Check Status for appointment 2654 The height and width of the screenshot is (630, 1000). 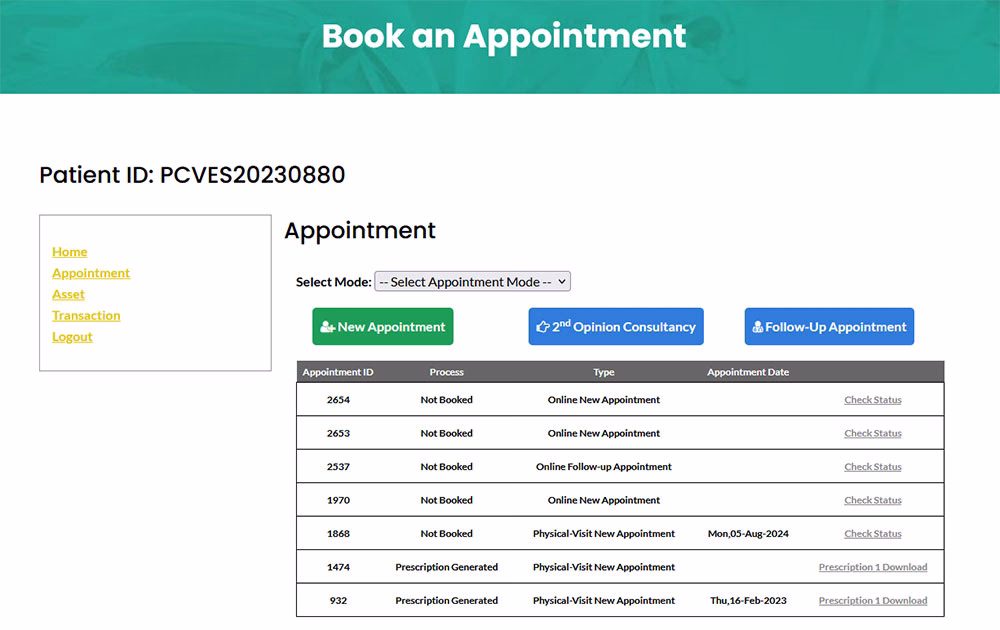tap(872, 399)
